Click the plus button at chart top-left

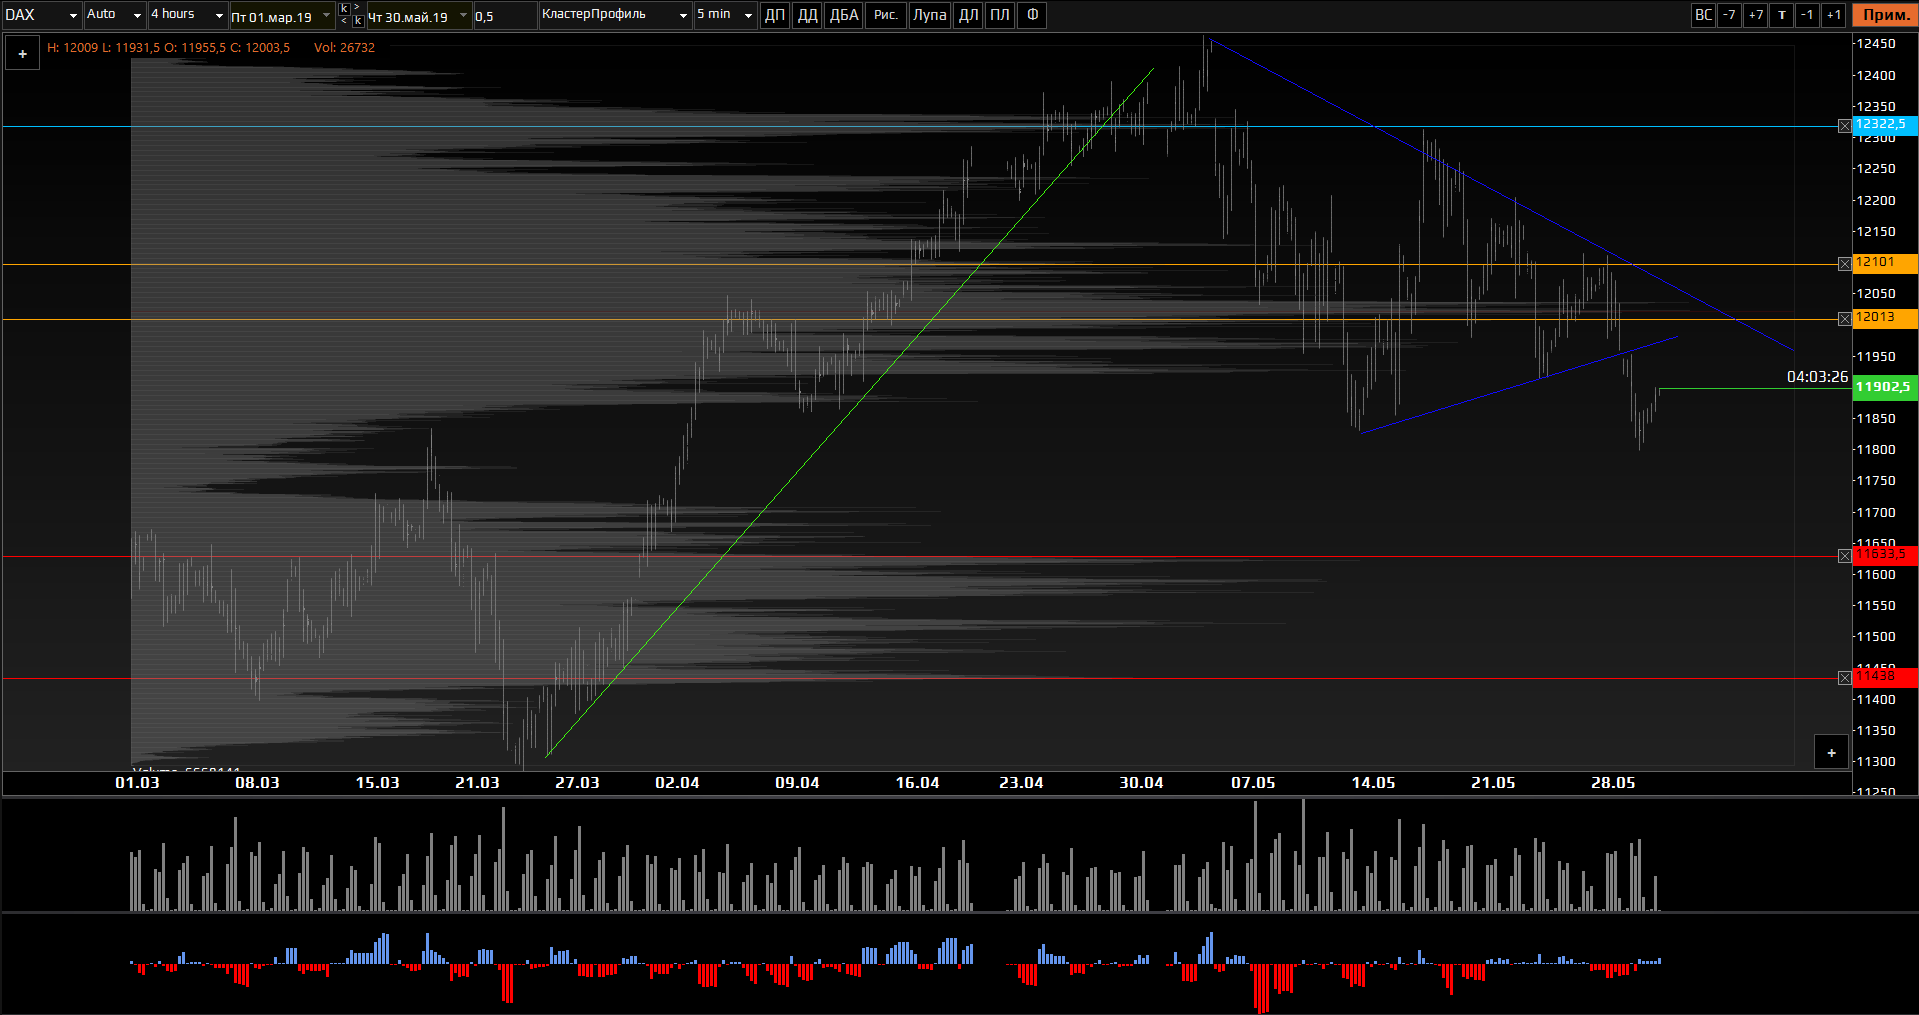point(22,54)
